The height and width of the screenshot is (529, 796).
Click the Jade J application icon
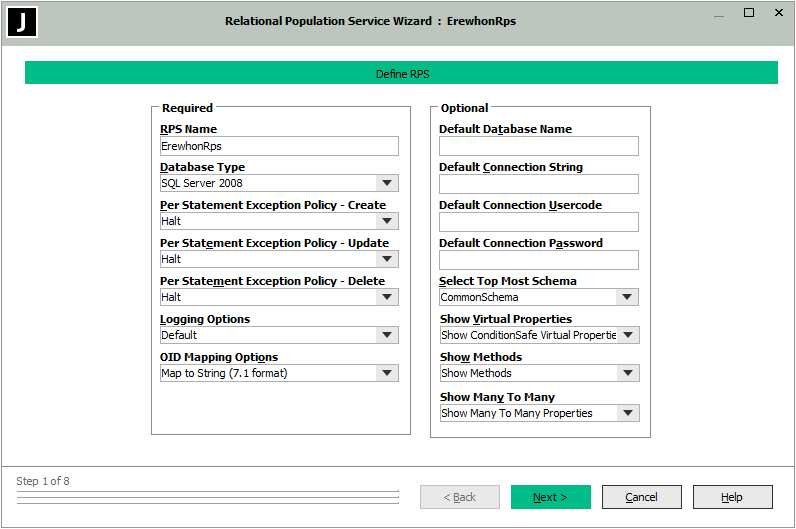(x=22, y=22)
